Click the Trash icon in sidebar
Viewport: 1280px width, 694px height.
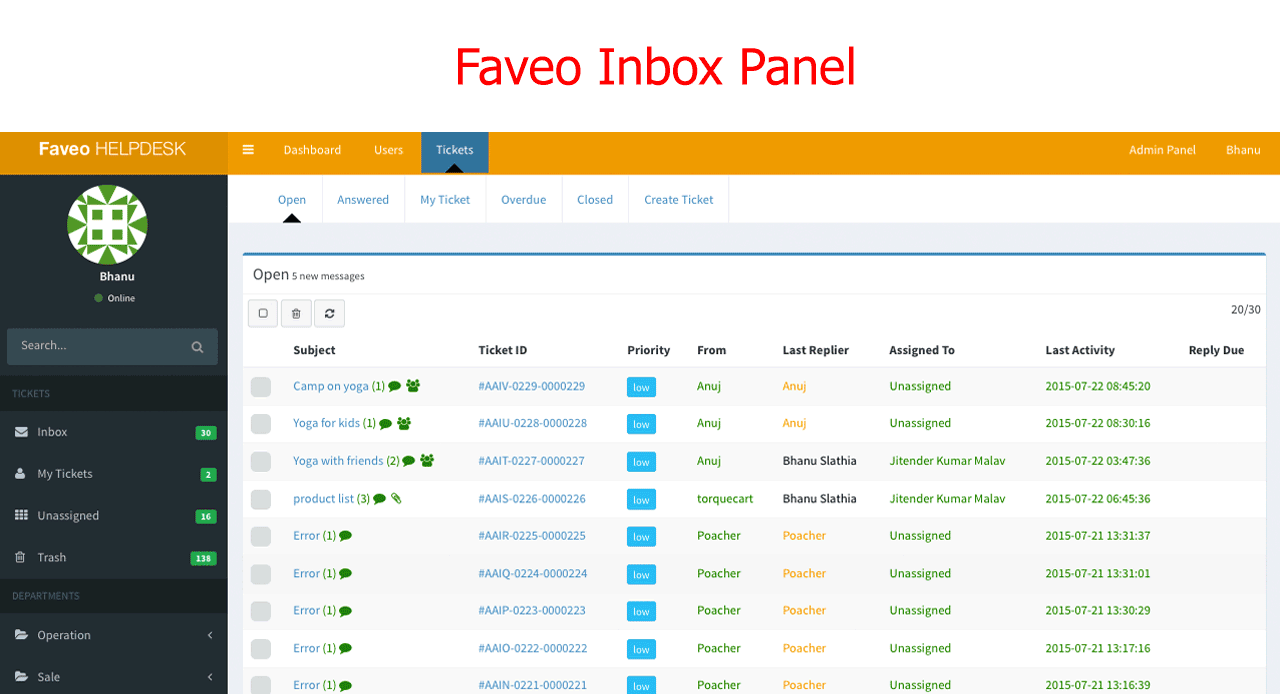click(x=21, y=557)
